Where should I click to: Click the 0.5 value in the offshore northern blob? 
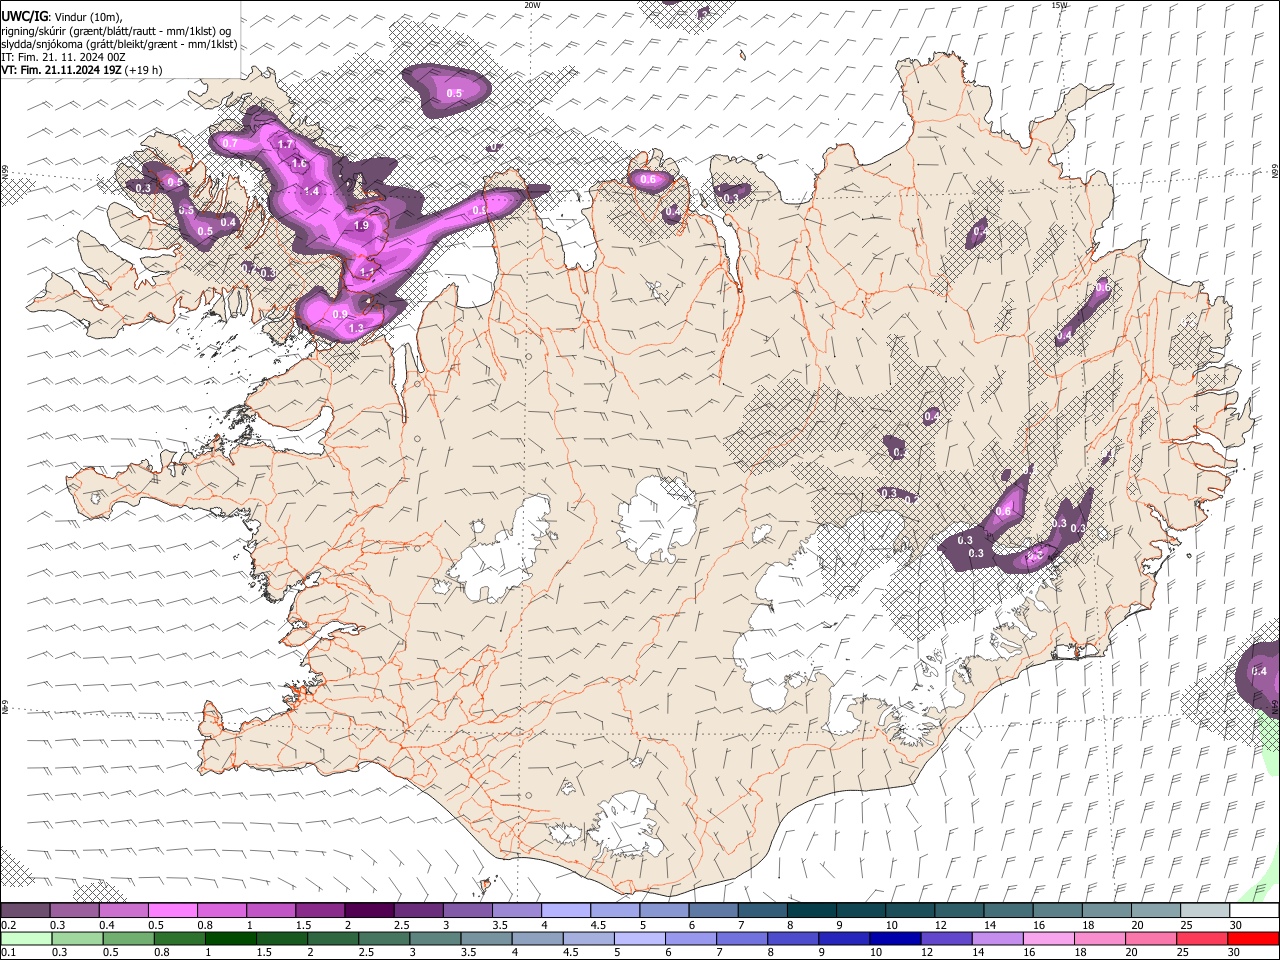pos(454,93)
